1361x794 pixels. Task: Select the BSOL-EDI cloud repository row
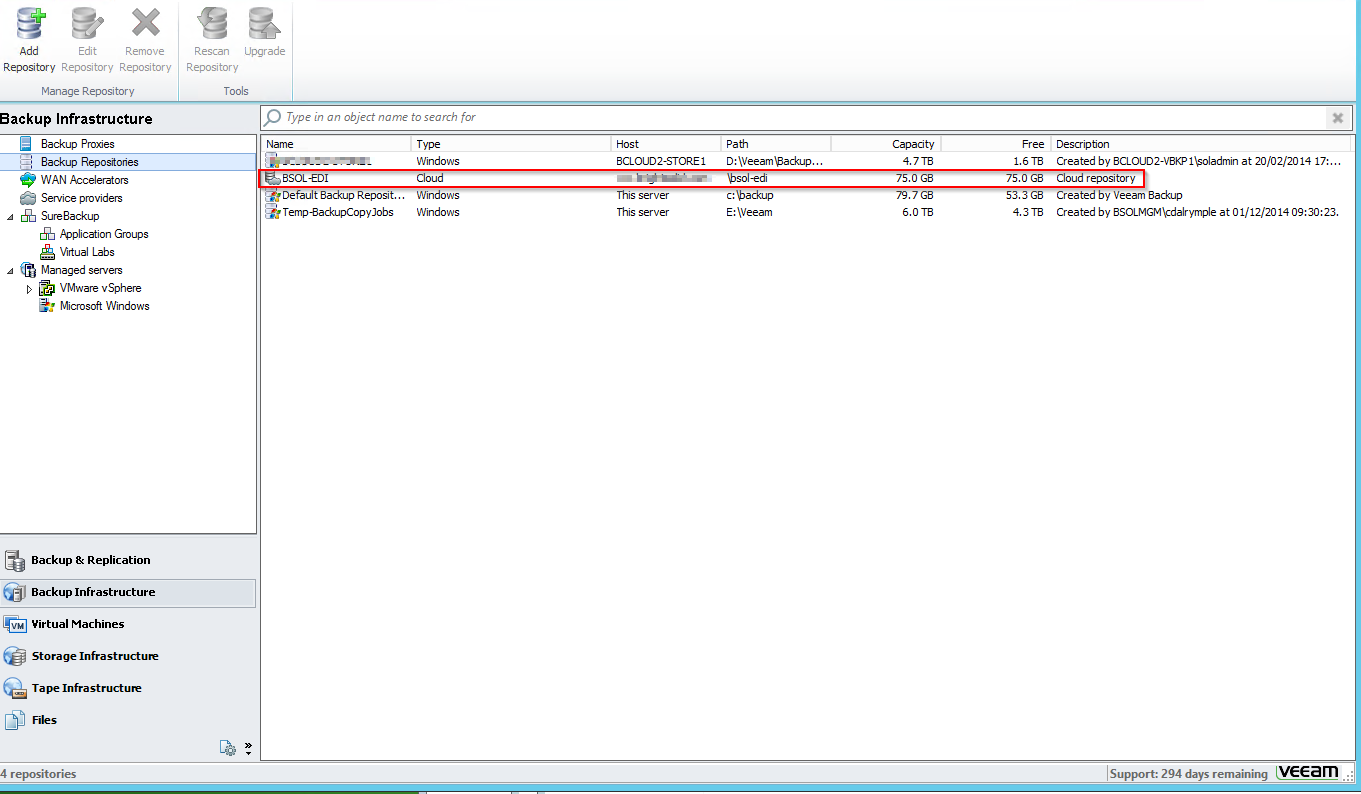click(701, 178)
